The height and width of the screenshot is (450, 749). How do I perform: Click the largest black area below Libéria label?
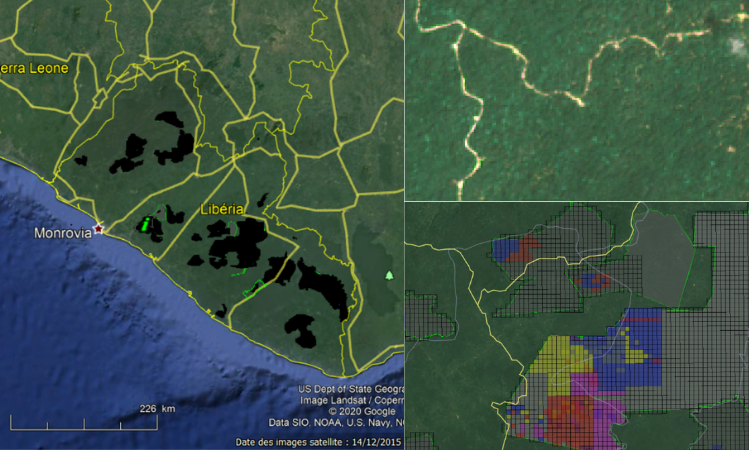click(238, 245)
